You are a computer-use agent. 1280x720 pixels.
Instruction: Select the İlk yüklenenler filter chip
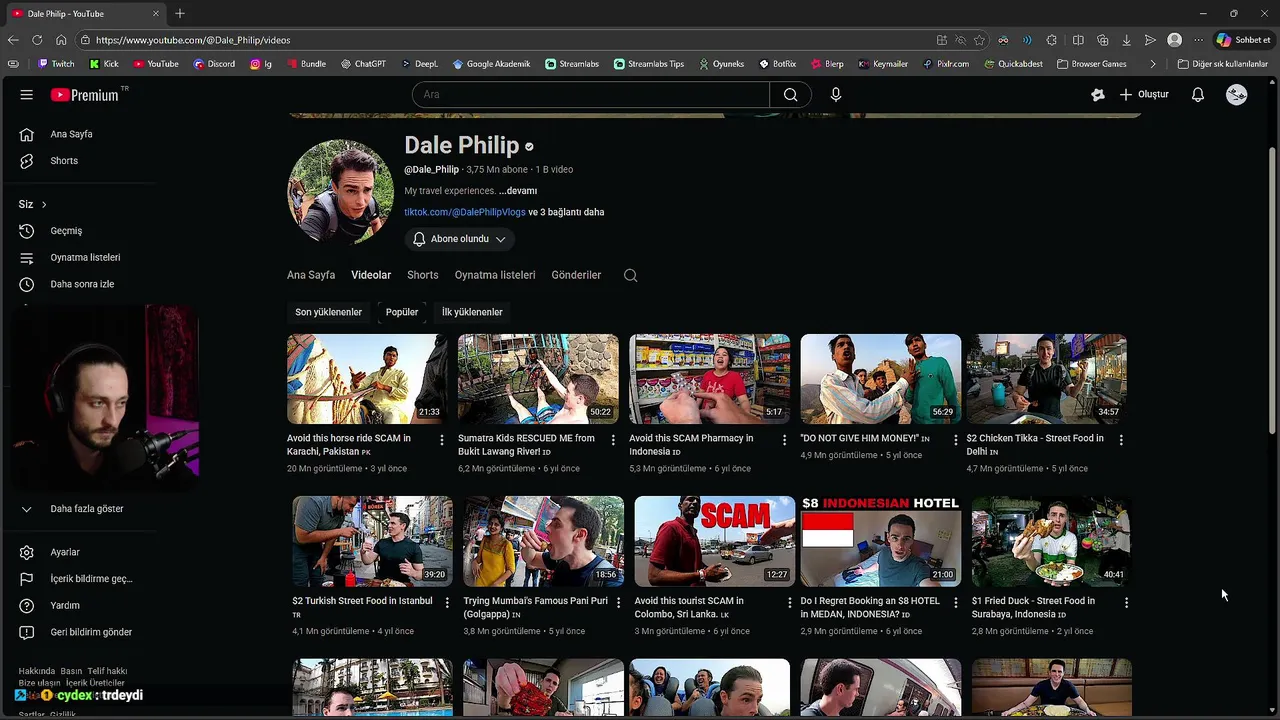(x=472, y=312)
